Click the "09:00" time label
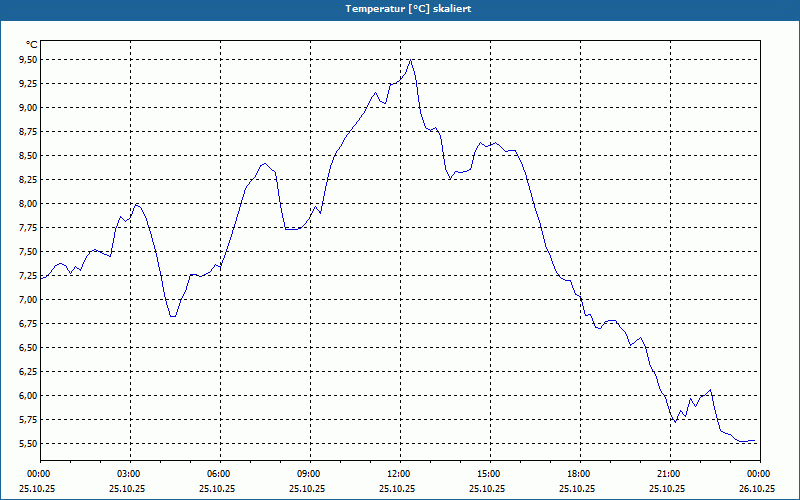800x500 pixels. pos(310,474)
